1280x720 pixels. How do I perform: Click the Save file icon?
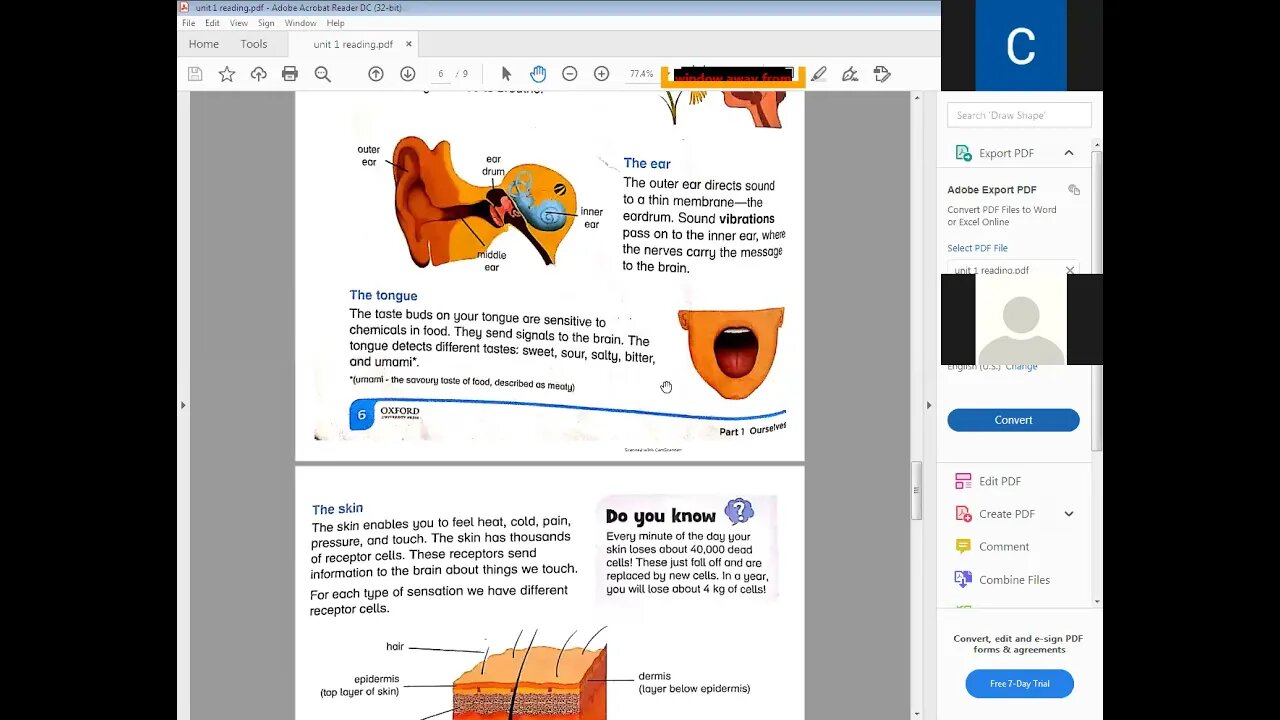tap(195, 74)
